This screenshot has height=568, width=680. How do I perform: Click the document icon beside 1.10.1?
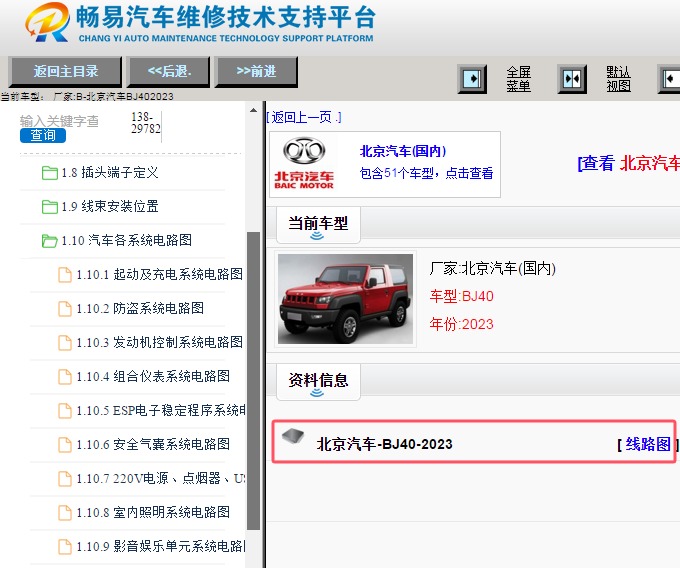(x=65, y=274)
